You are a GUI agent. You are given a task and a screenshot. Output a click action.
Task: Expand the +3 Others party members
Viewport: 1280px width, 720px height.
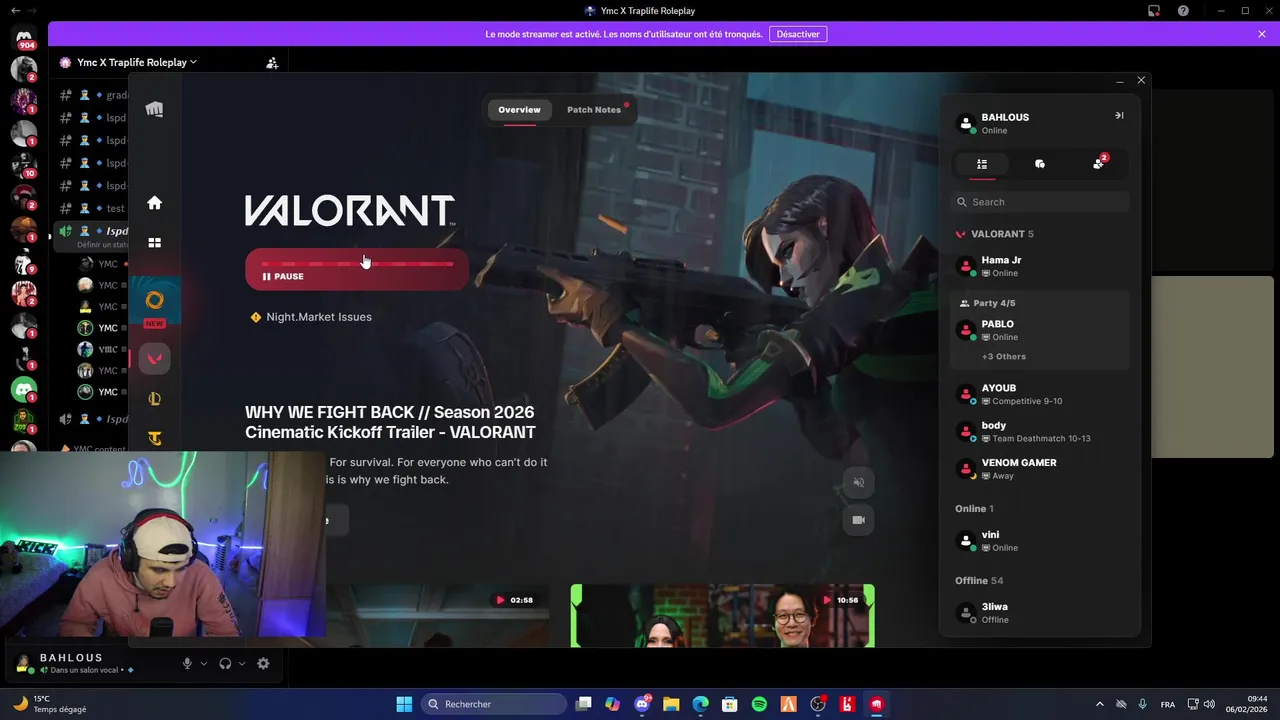tap(1004, 356)
